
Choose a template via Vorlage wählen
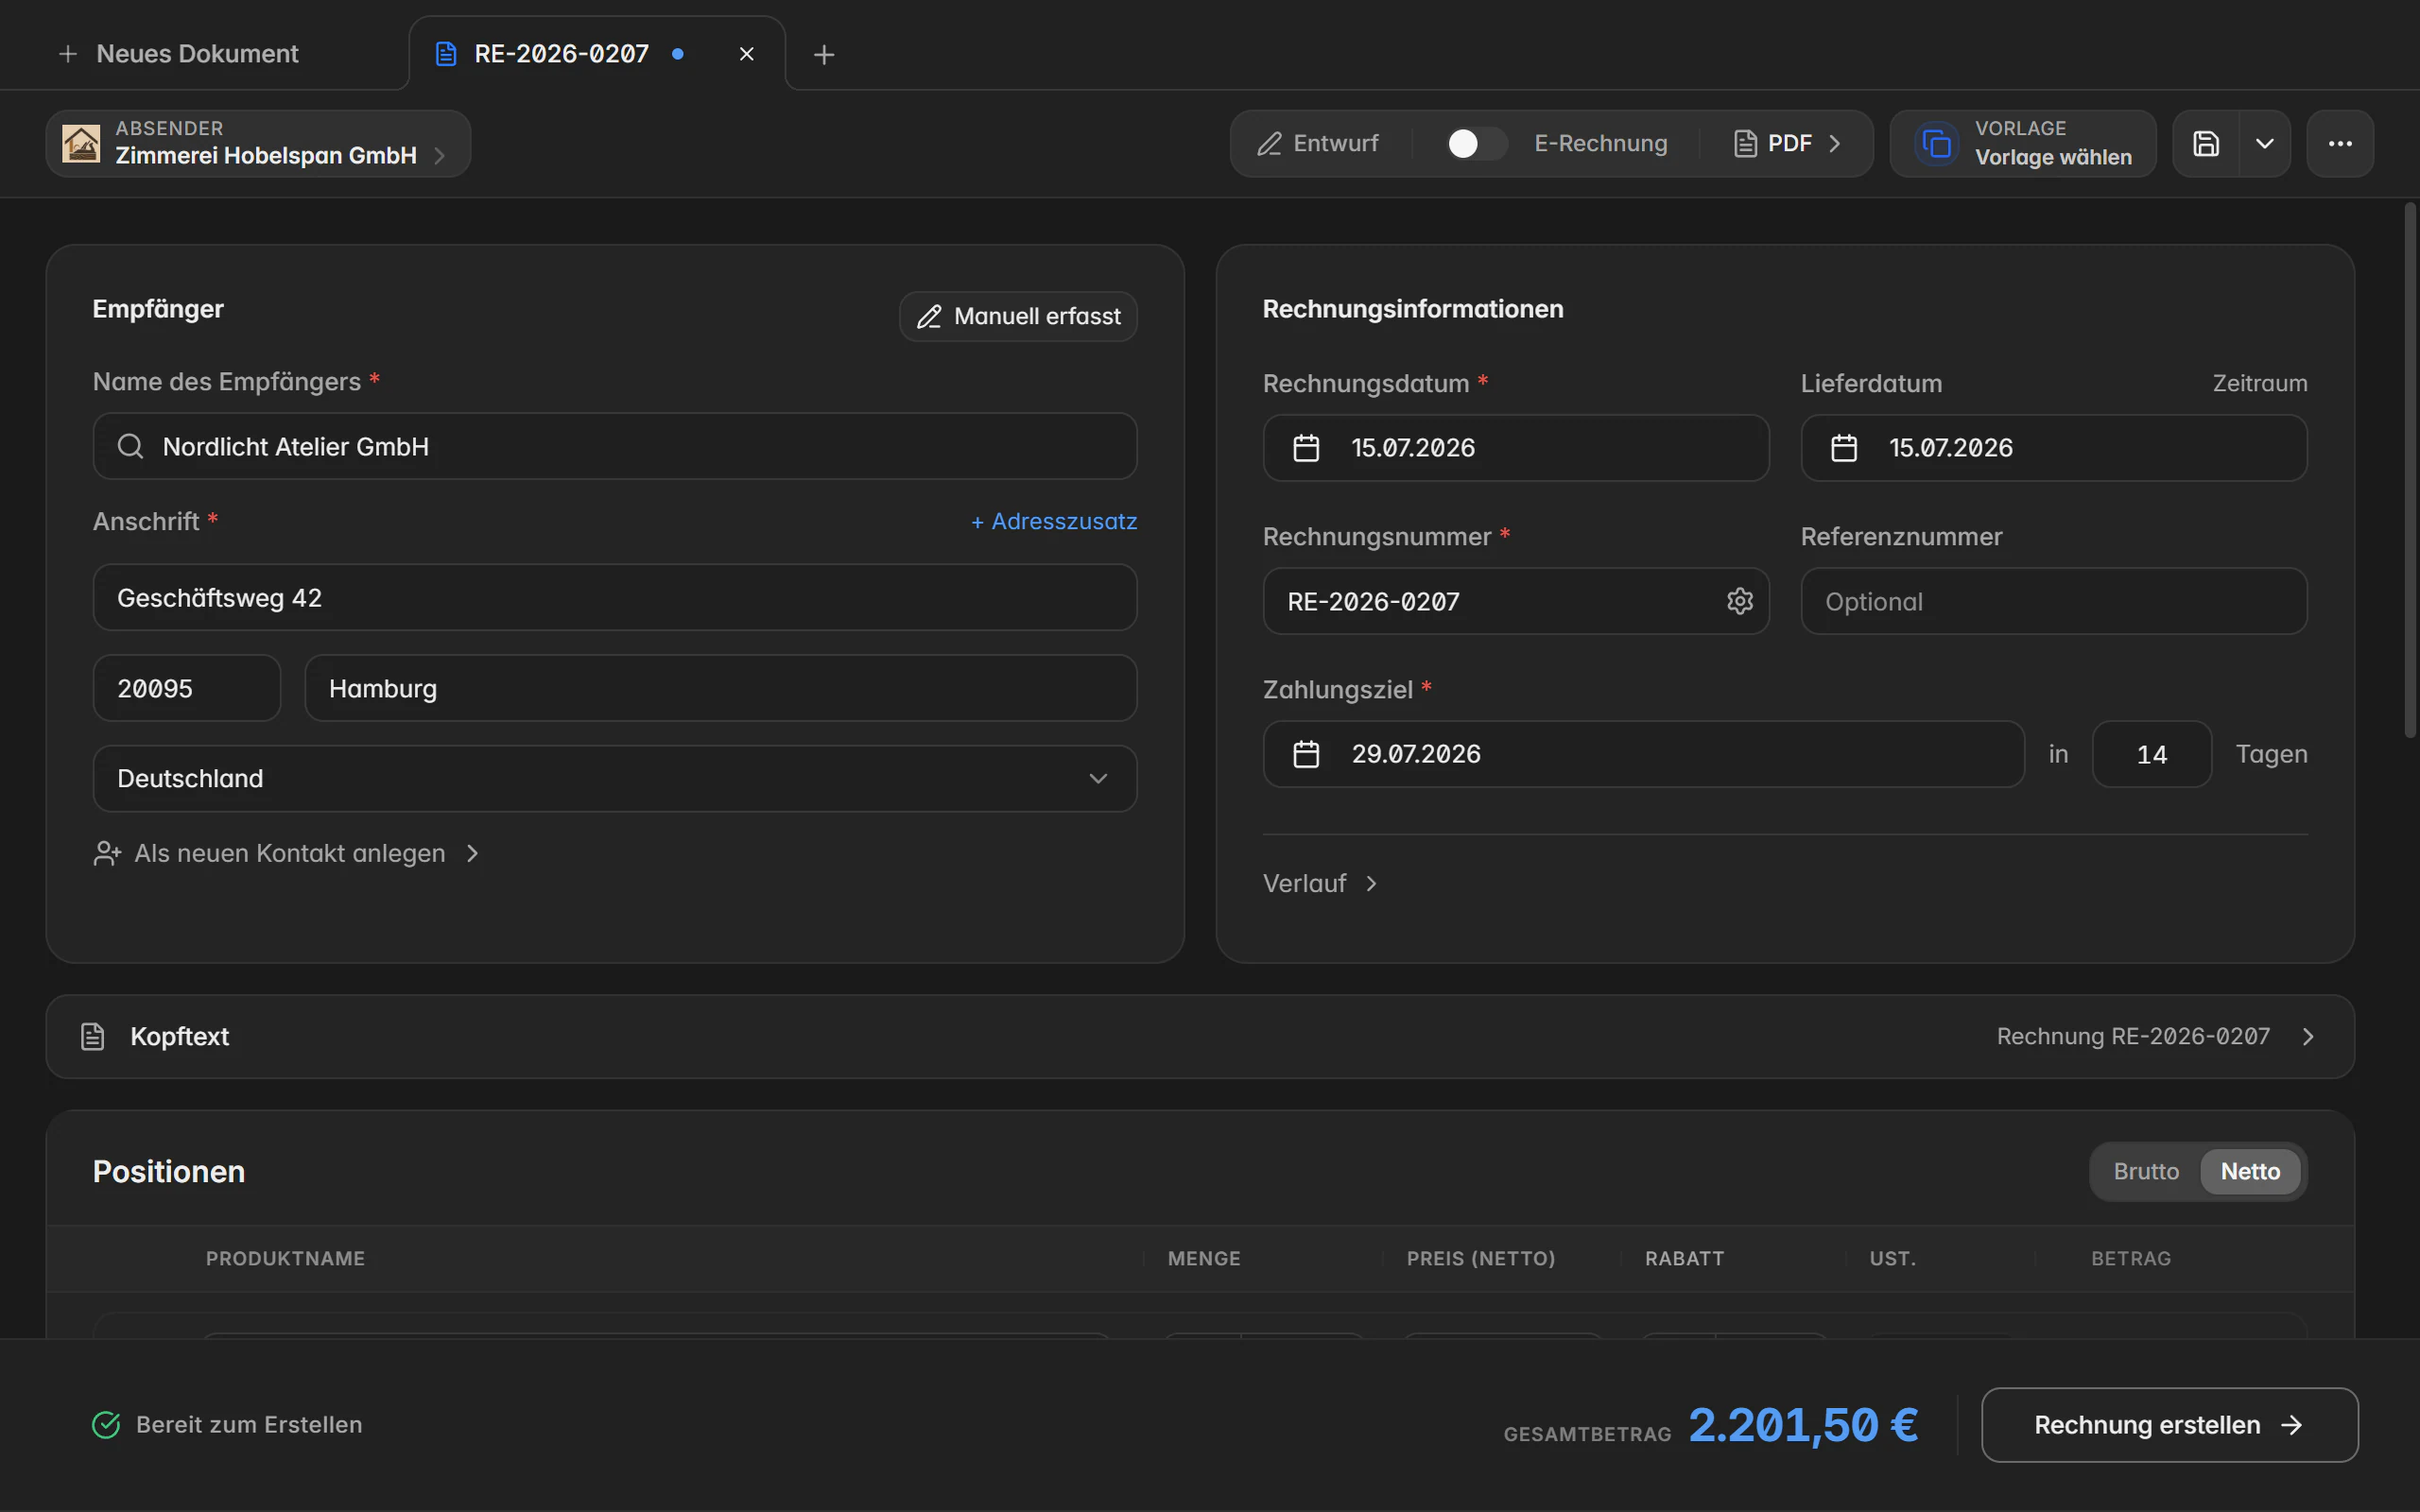tap(2023, 144)
